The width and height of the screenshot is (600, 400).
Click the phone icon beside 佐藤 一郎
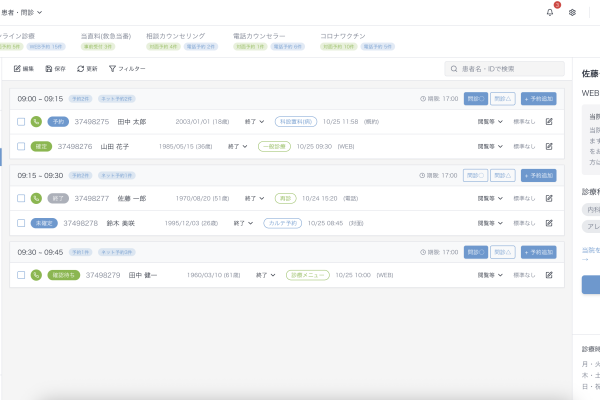point(36,198)
